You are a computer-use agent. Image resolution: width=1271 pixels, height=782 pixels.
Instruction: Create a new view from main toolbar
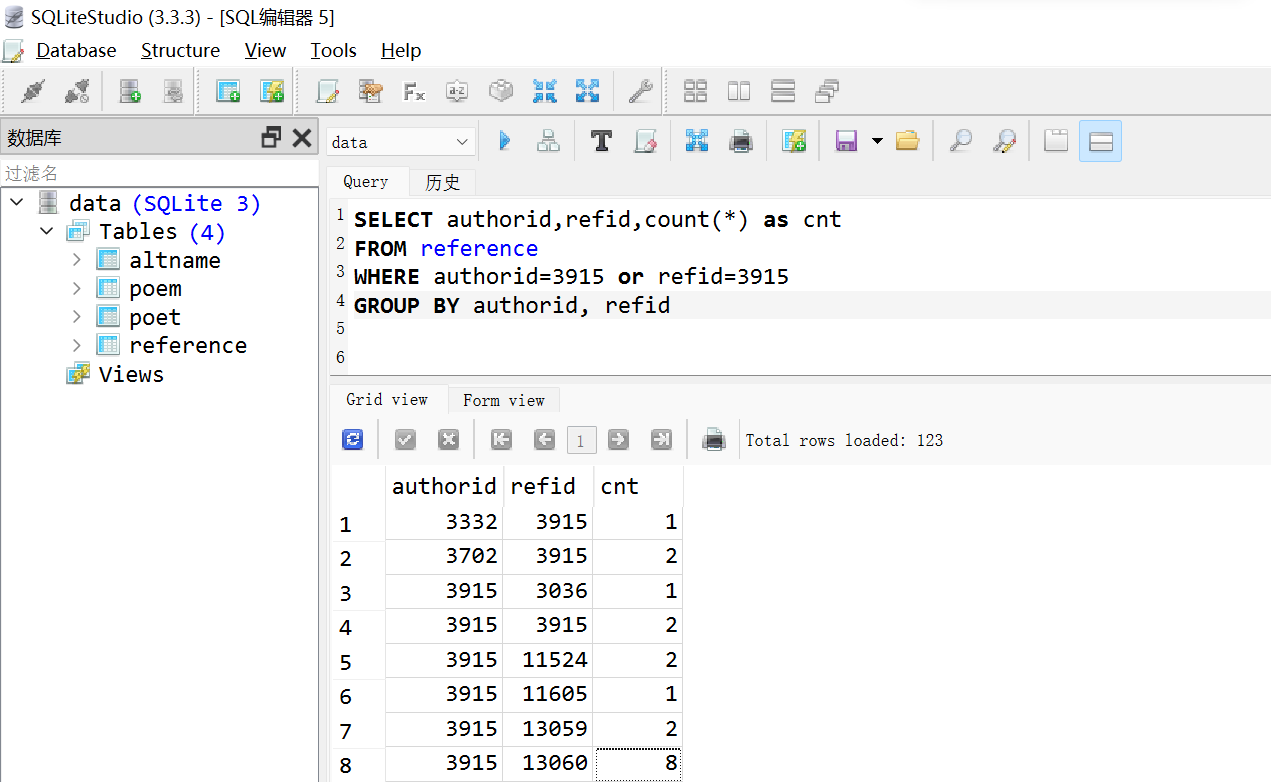272,92
